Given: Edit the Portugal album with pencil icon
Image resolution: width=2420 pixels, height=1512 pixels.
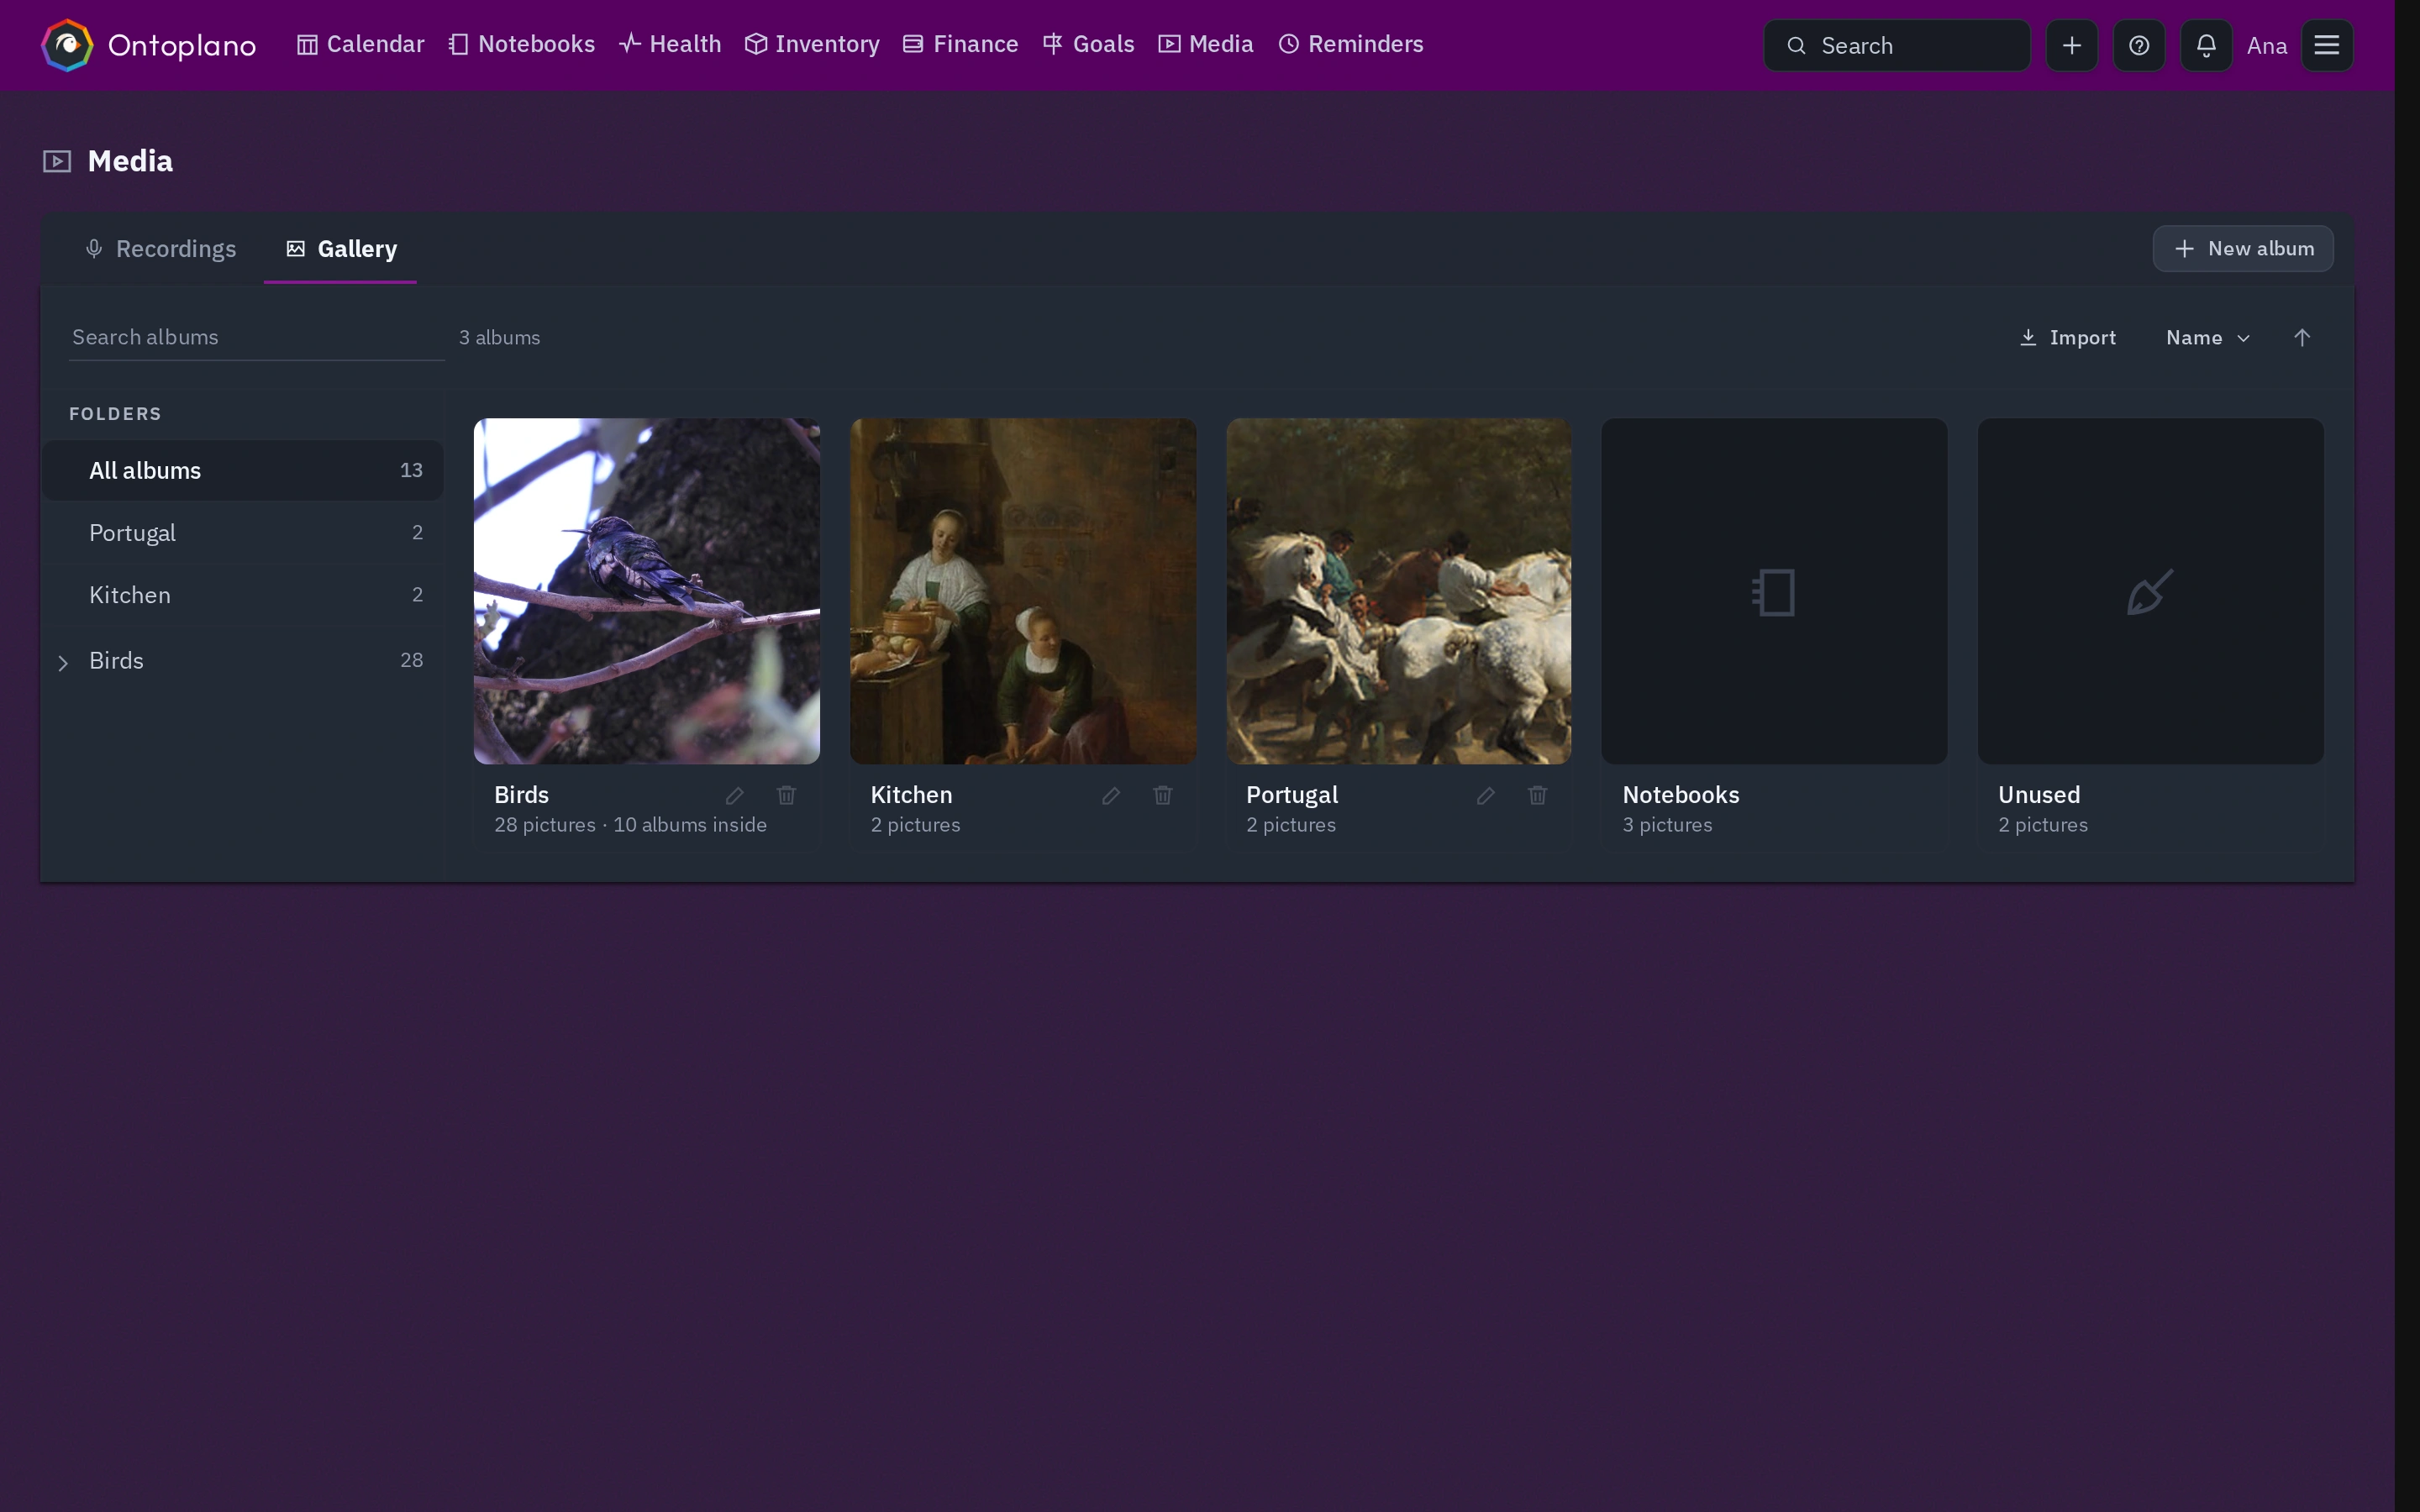Looking at the screenshot, I should click(1486, 796).
